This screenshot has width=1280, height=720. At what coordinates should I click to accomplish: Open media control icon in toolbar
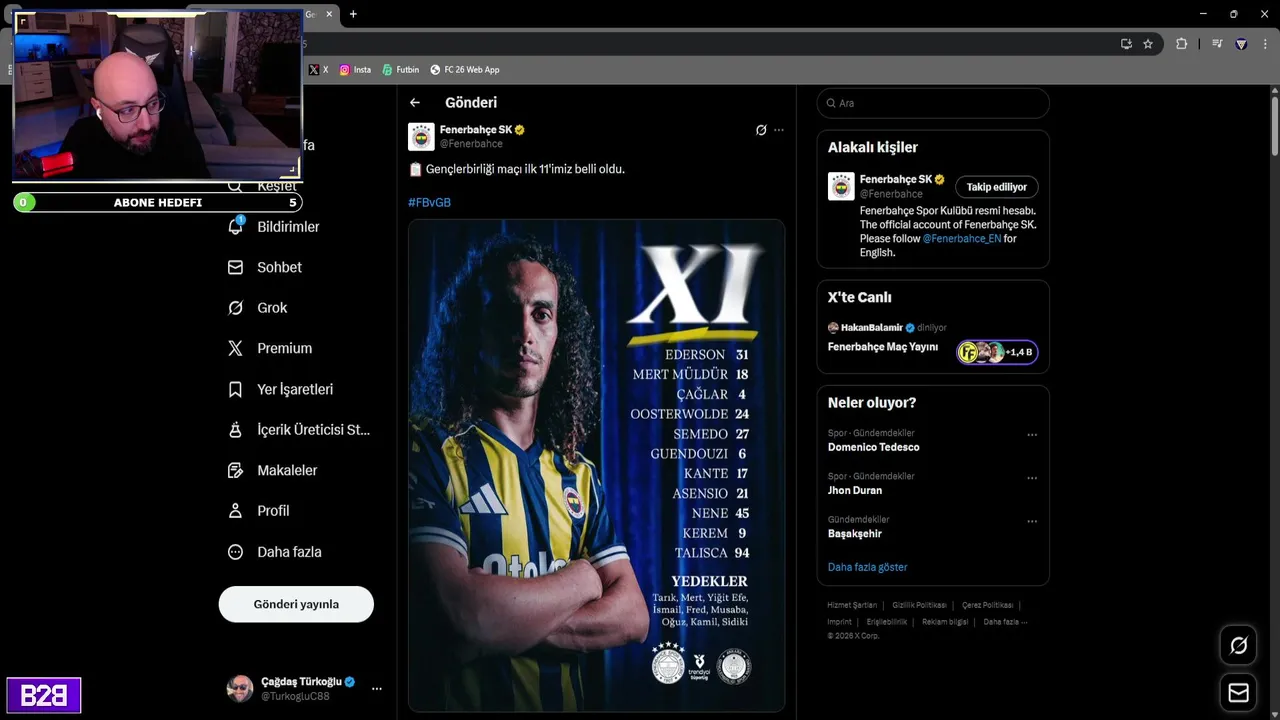pos(1217,44)
